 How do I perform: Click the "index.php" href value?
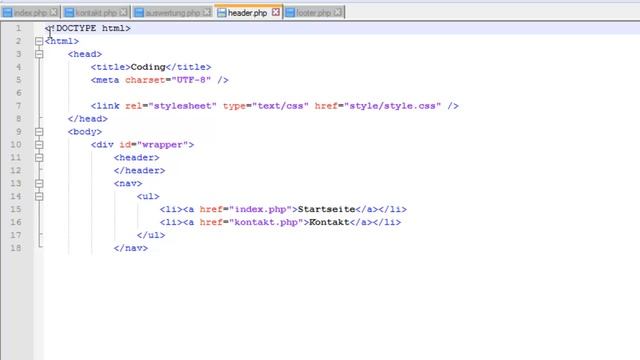[260, 209]
